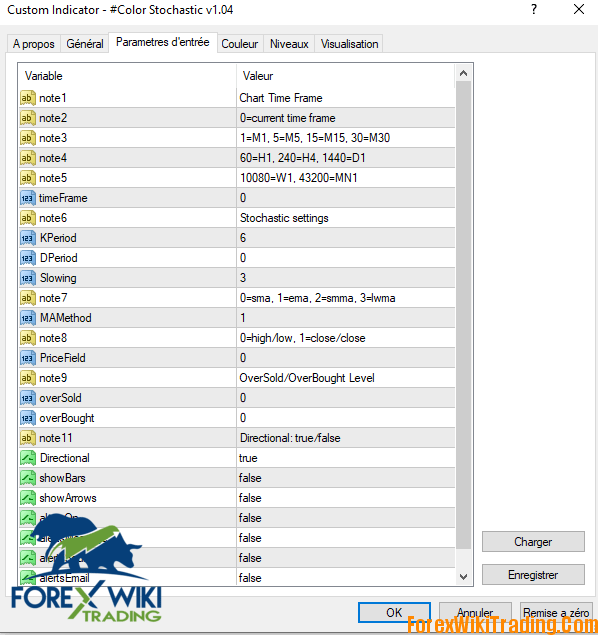This screenshot has width=598, height=635.
Task: Click the boolean icon beside Directional
Action: point(28,458)
